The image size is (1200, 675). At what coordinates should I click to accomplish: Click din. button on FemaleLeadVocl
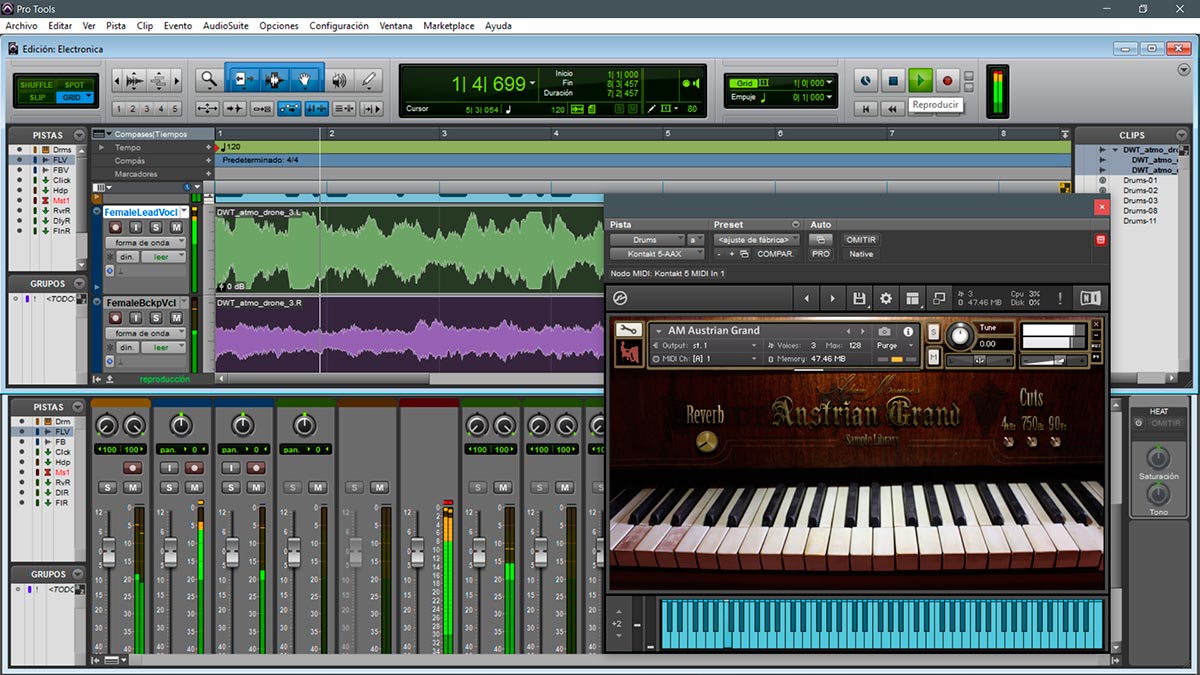tap(127, 257)
